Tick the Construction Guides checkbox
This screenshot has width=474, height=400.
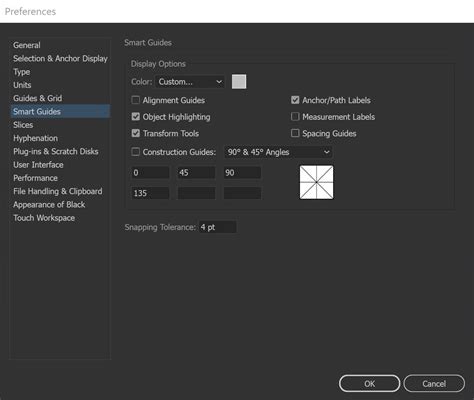pyautogui.click(x=136, y=152)
